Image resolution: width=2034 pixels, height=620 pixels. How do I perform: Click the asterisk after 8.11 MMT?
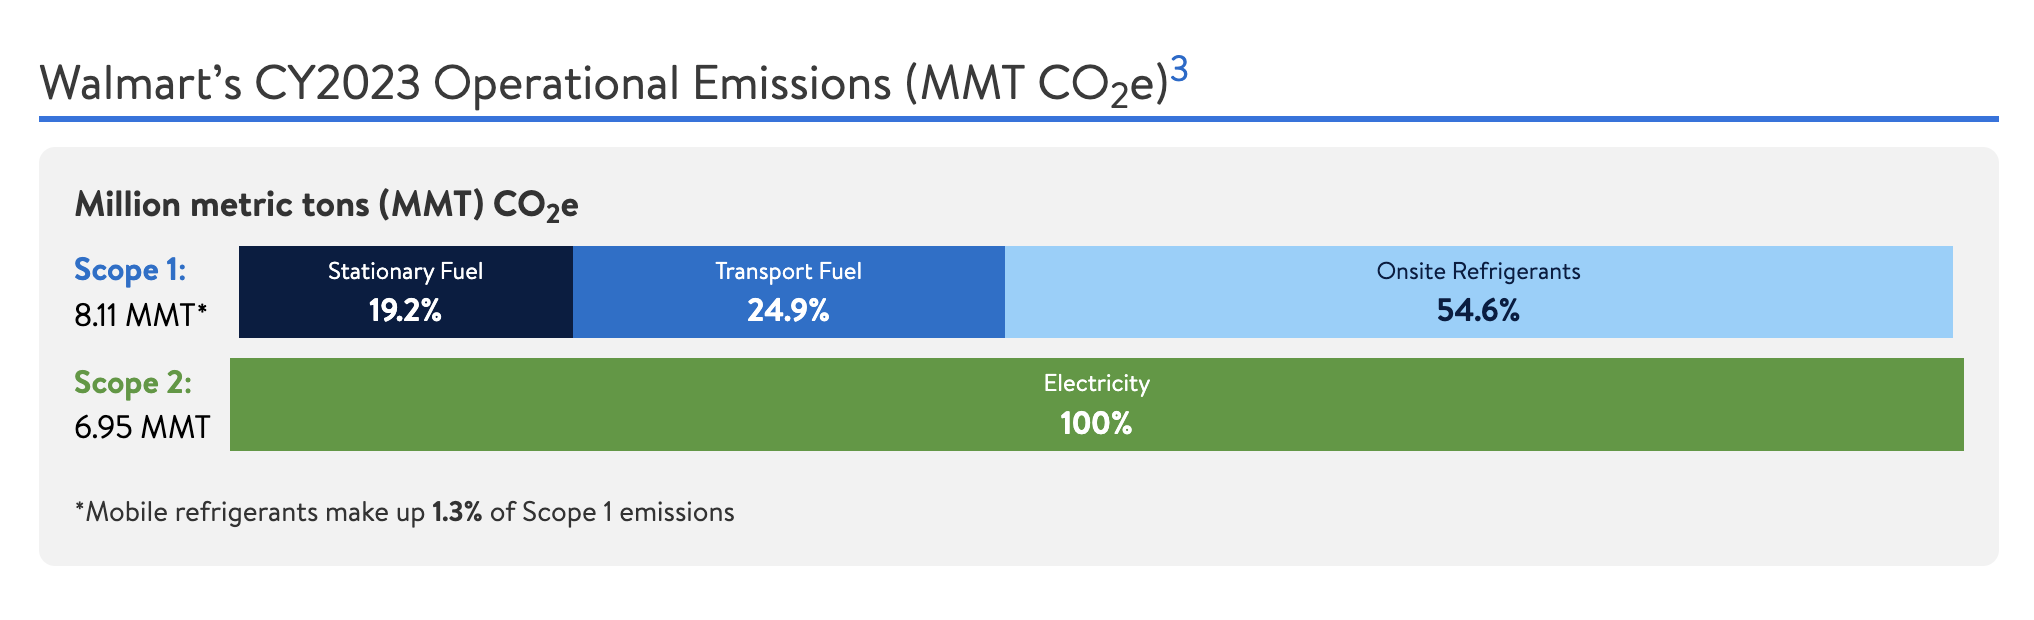tap(202, 312)
